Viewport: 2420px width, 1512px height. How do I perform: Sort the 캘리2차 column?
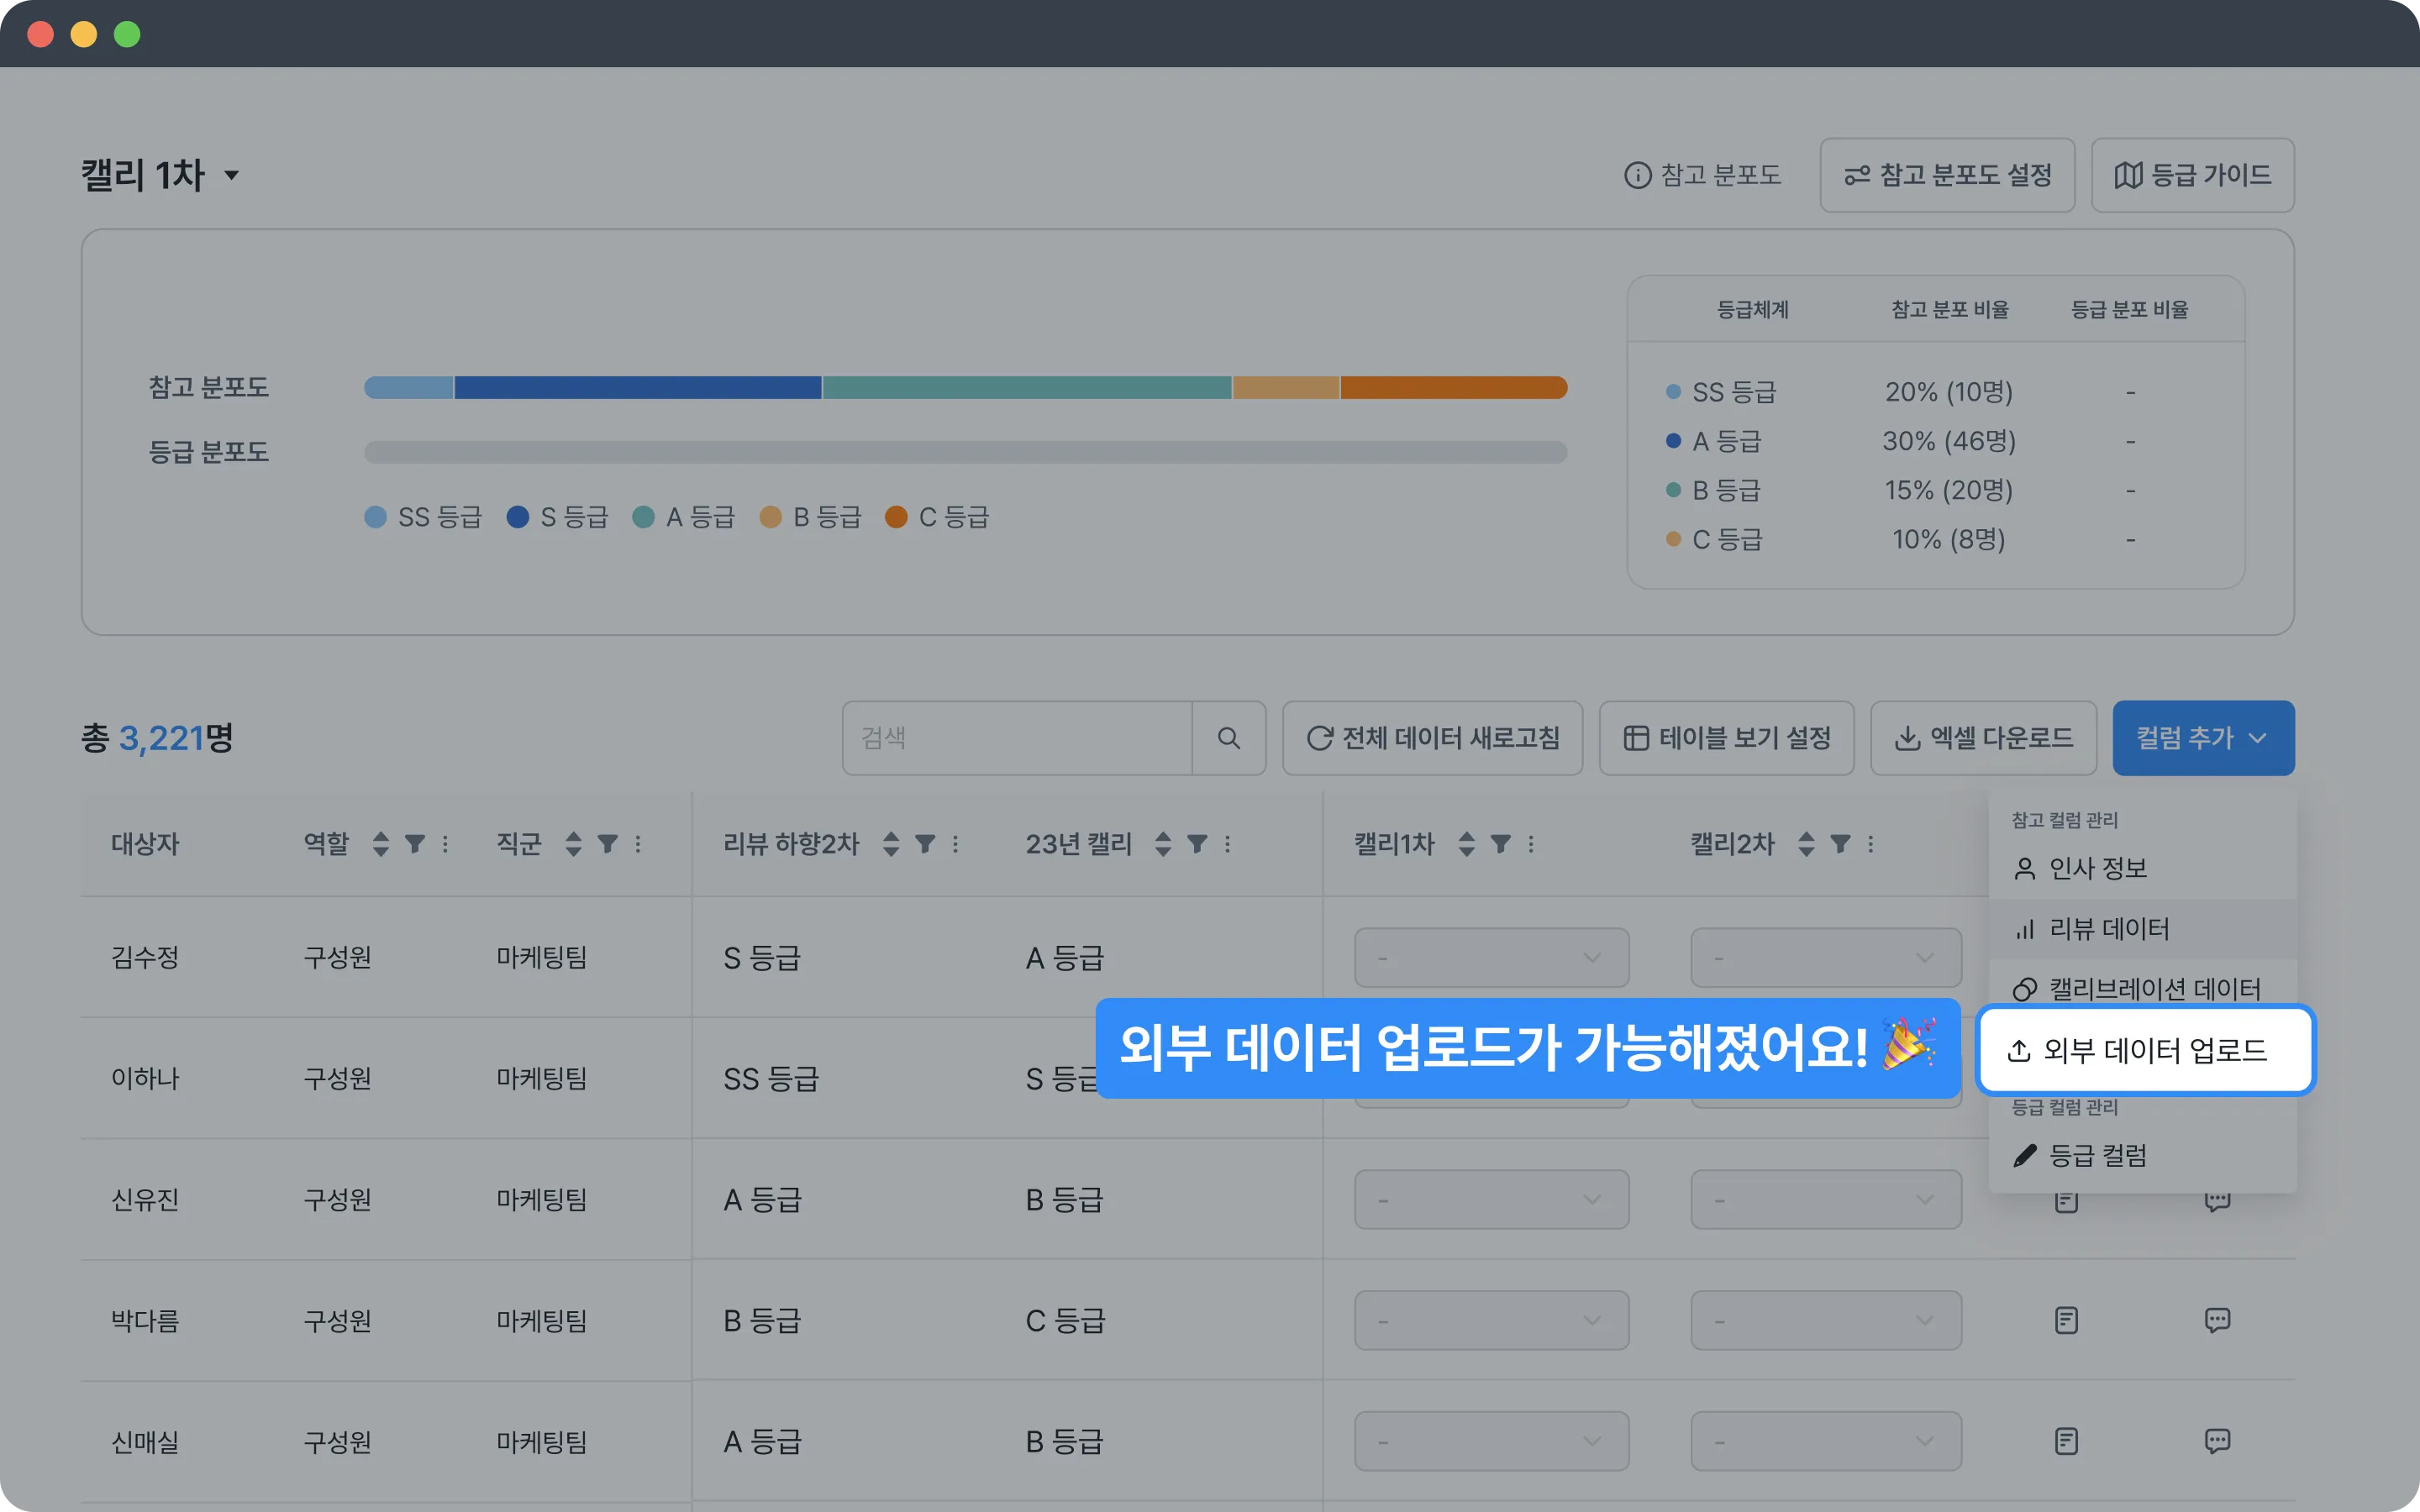click(x=1806, y=844)
